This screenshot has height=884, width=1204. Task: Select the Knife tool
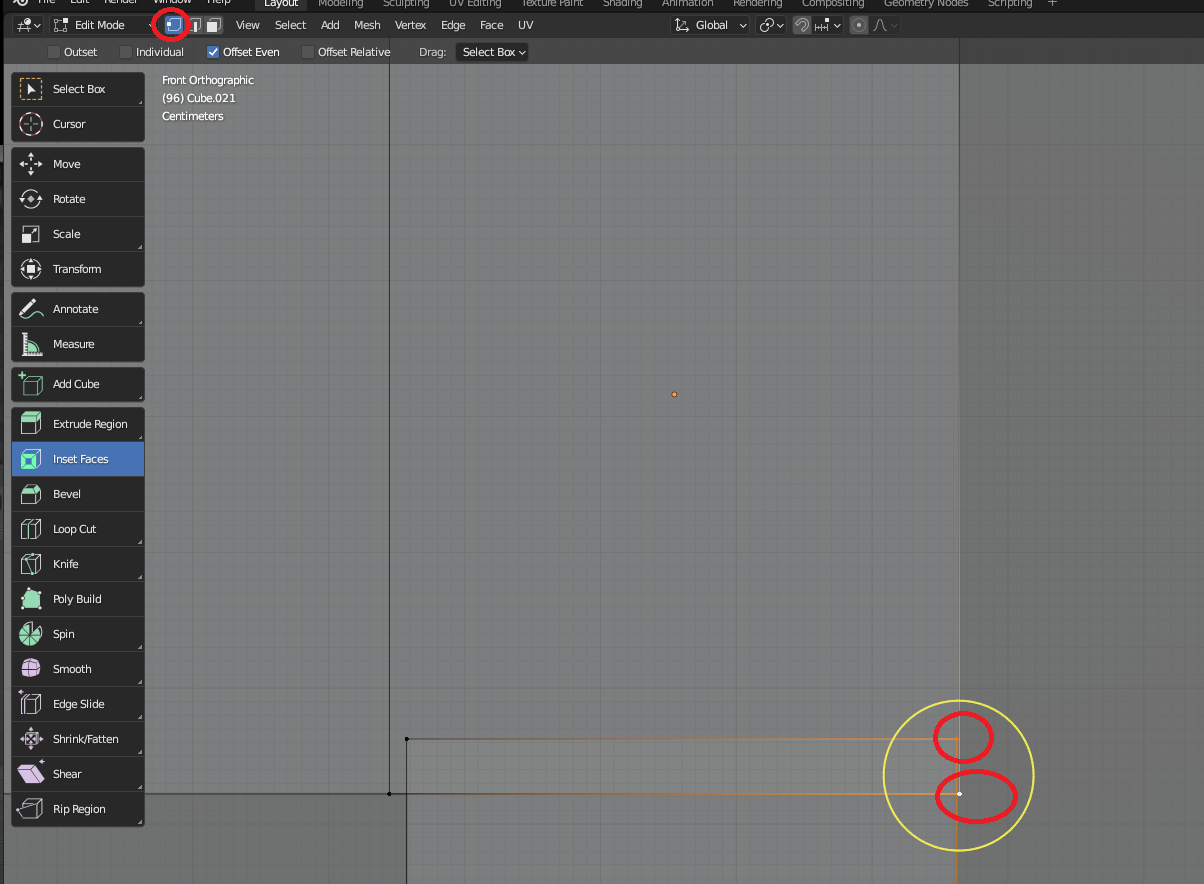pyautogui.click(x=78, y=564)
